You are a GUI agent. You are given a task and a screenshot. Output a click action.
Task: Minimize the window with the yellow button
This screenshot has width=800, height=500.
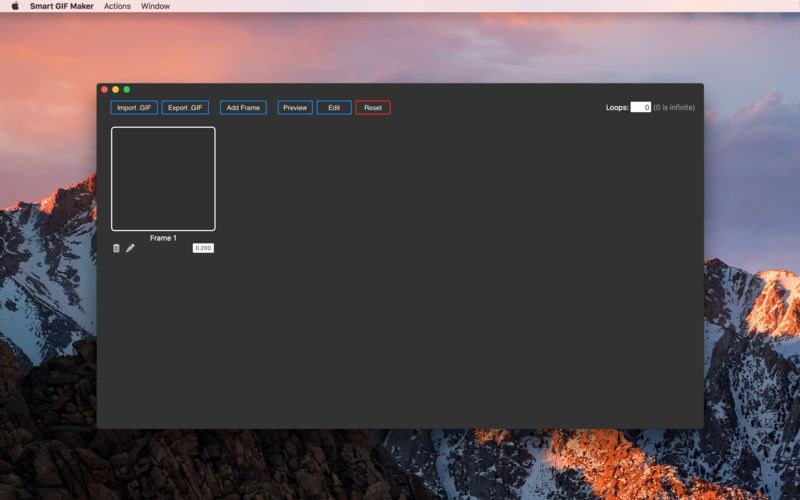116,89
